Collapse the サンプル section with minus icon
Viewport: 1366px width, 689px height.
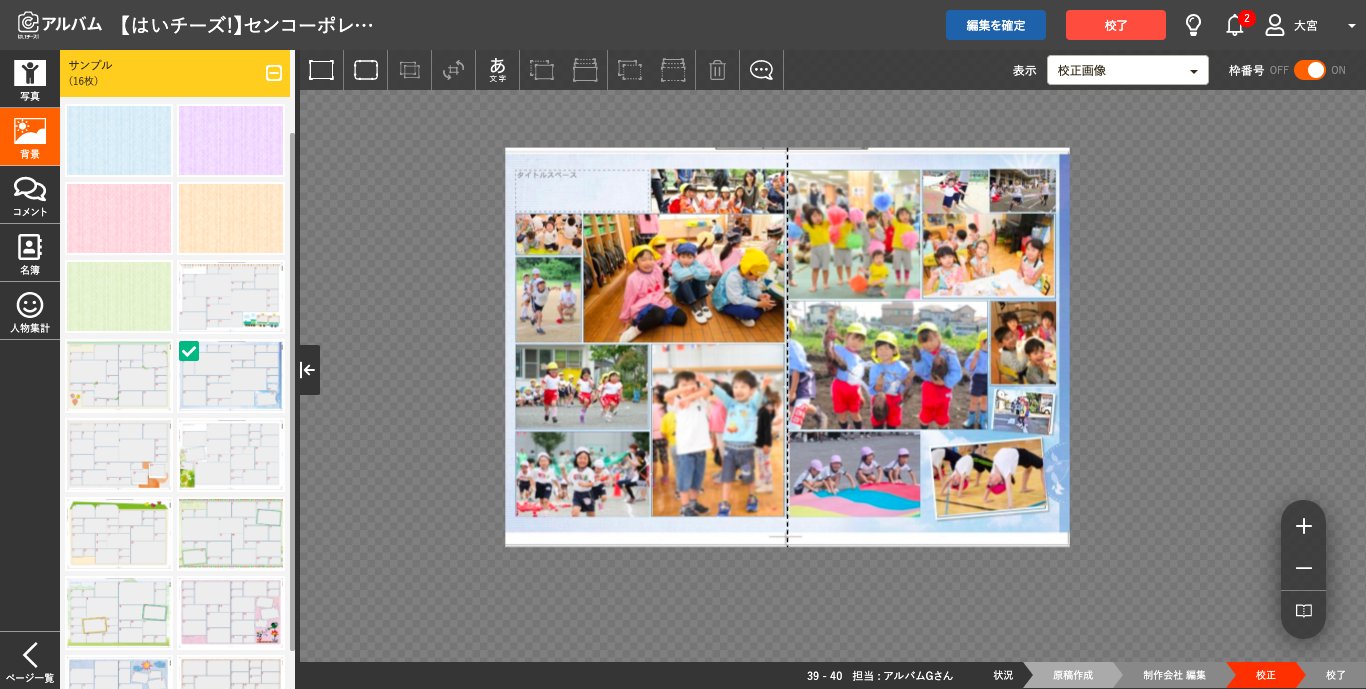[x=273, y=73]
